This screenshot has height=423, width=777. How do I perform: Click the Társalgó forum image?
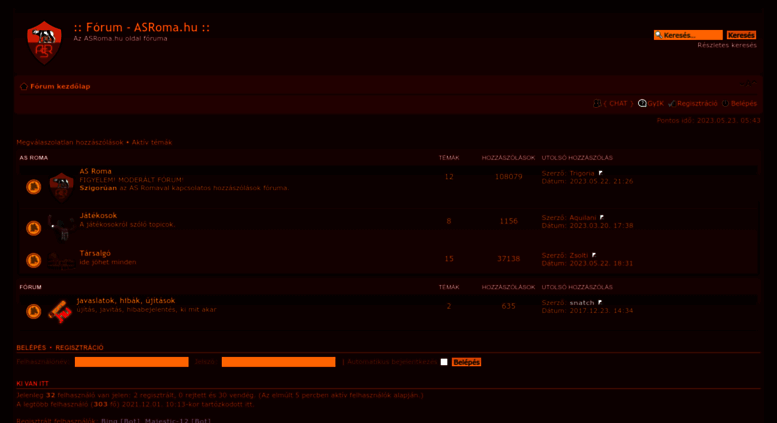61,261
